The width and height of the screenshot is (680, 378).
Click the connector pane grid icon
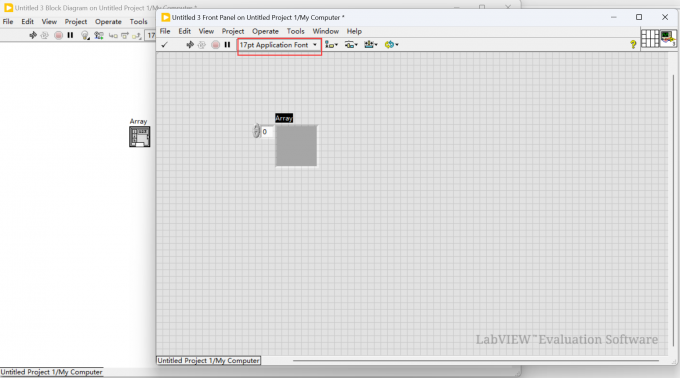(x=650, y=39)
